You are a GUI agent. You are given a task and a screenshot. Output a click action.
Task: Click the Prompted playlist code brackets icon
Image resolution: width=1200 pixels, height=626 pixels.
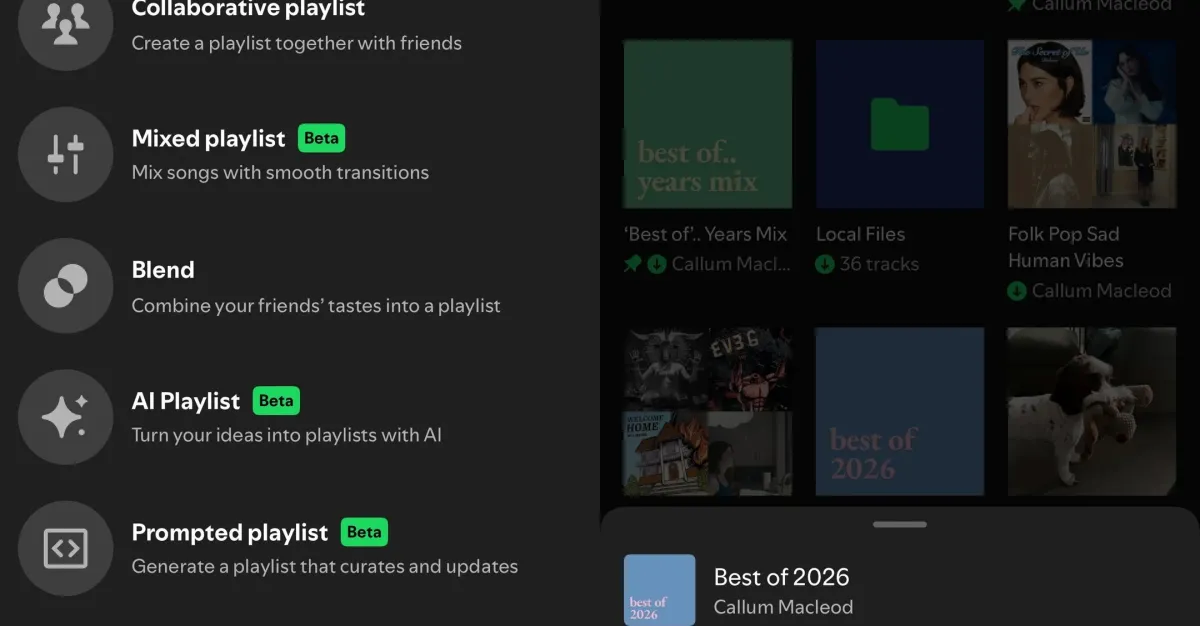[65, 548]
